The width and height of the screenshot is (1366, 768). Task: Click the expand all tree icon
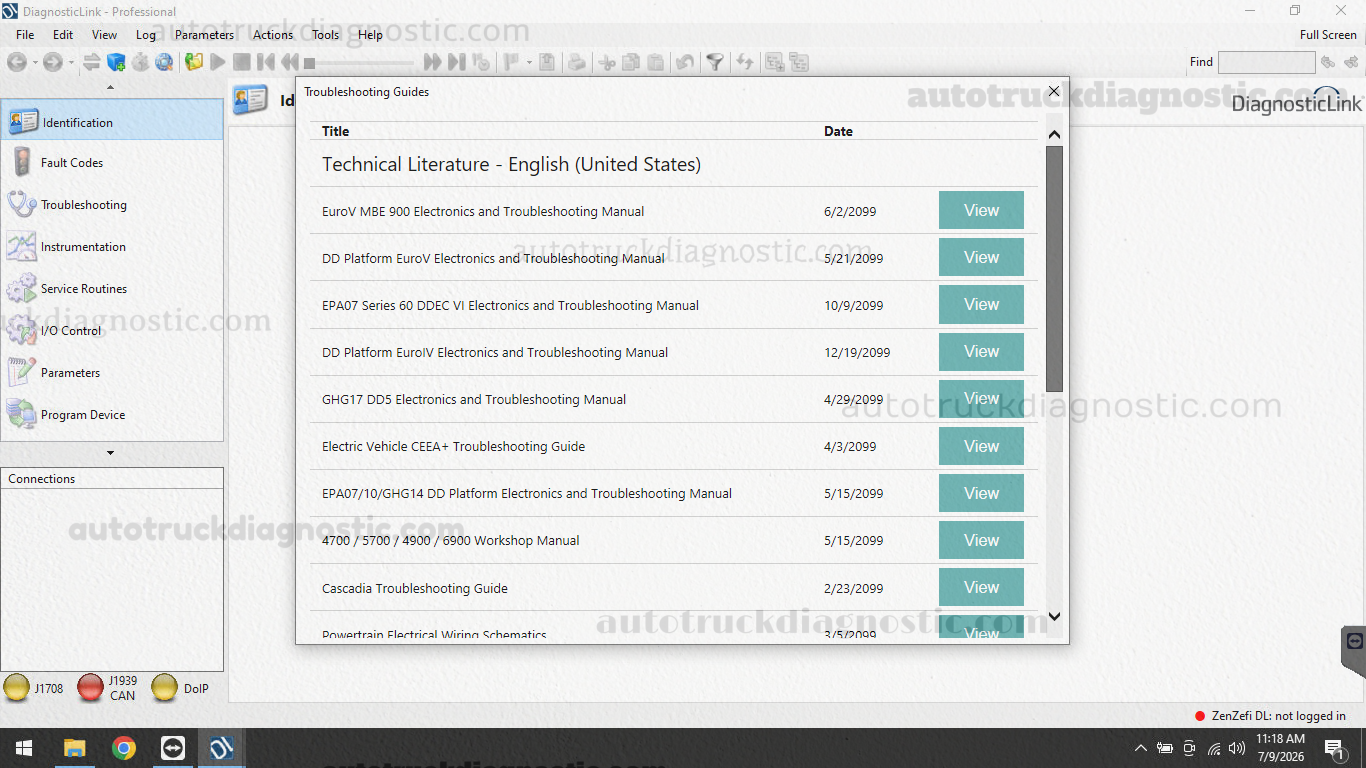pos(775,62)
